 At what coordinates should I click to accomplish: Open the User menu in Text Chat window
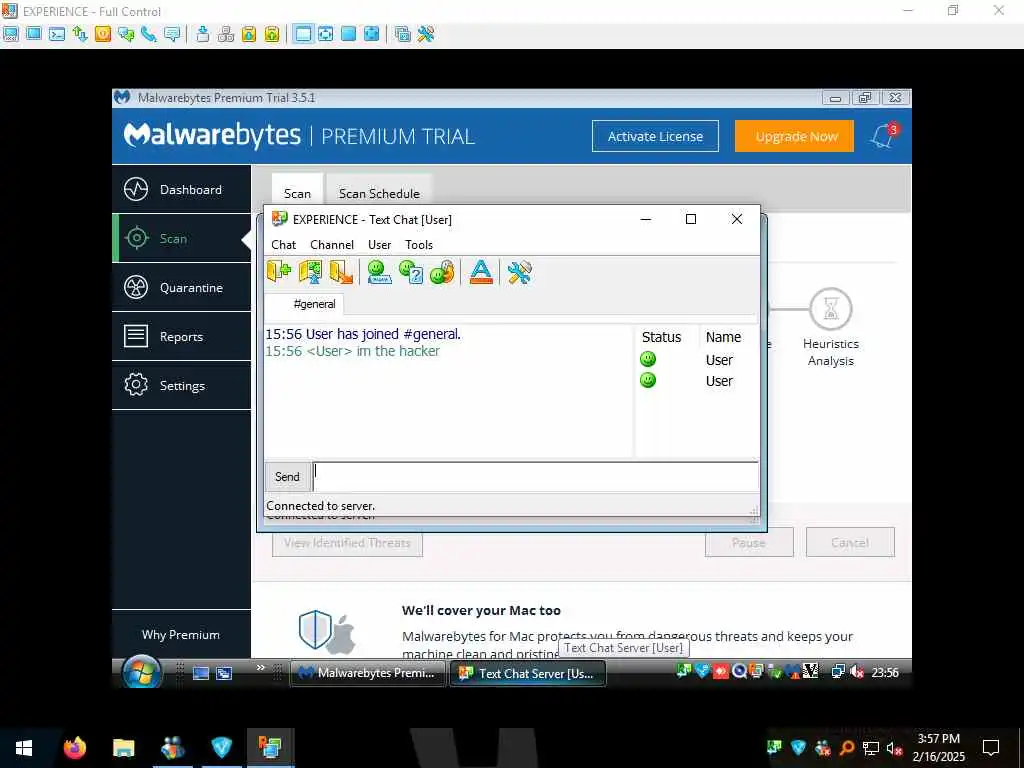[379, 244]
